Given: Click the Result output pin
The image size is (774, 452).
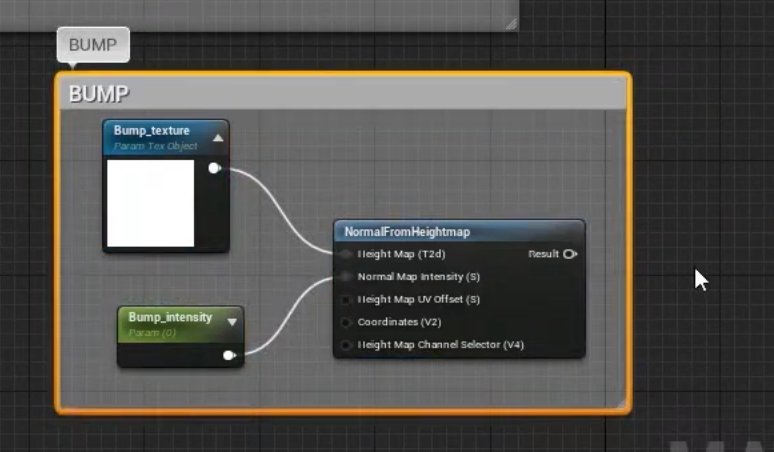Looking at the screenshot, I should pos(570,254).
